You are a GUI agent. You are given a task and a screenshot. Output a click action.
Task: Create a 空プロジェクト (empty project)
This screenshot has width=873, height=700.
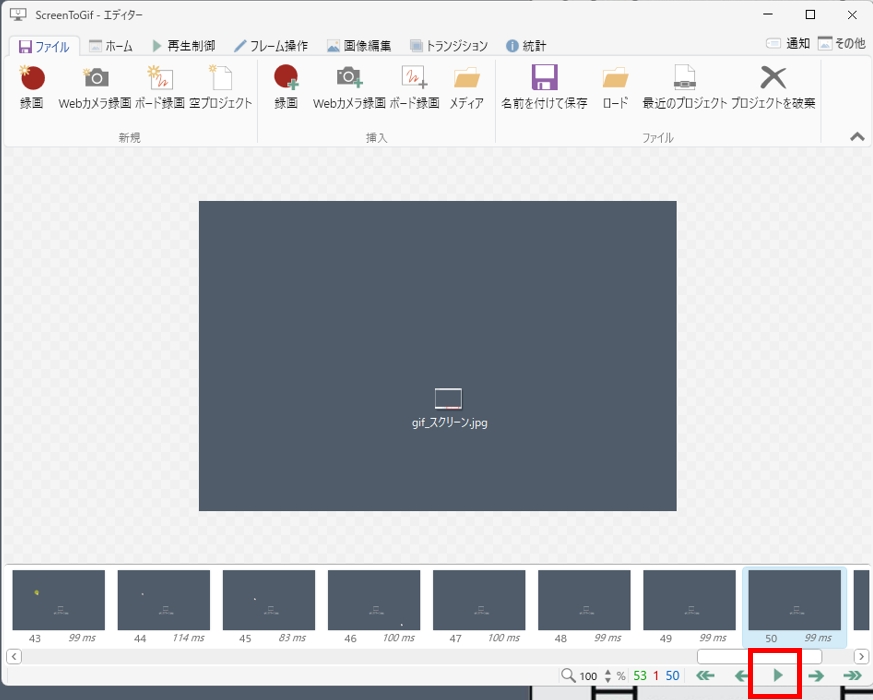[220, 86]
